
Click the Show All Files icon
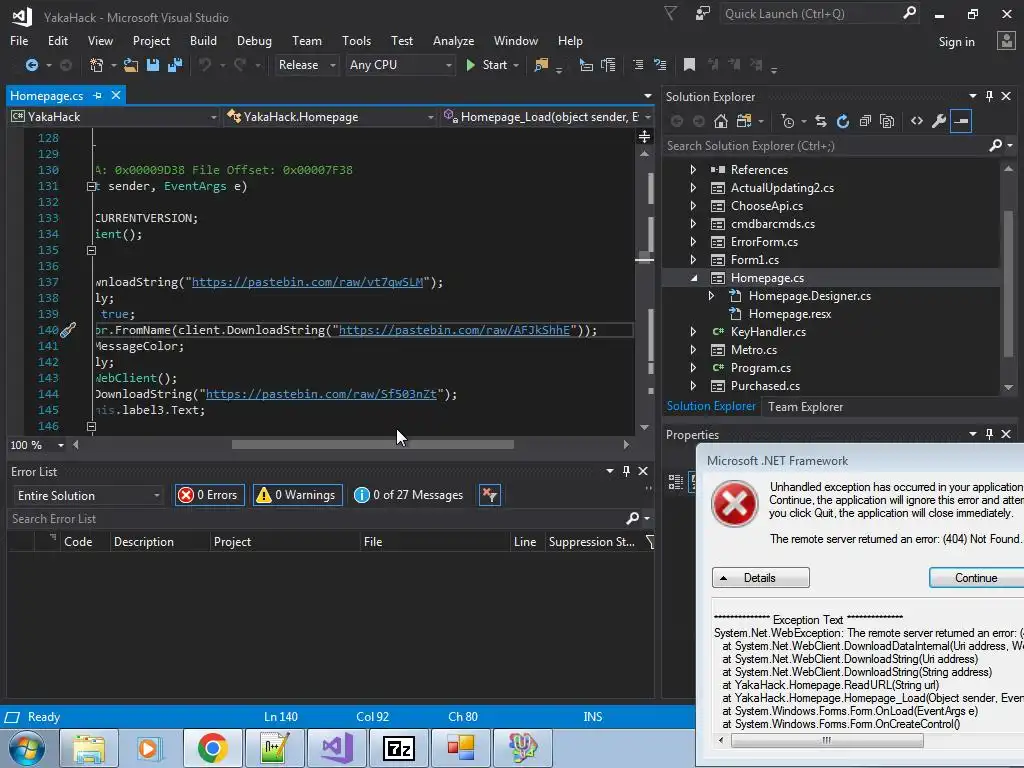tap(887, 121)
